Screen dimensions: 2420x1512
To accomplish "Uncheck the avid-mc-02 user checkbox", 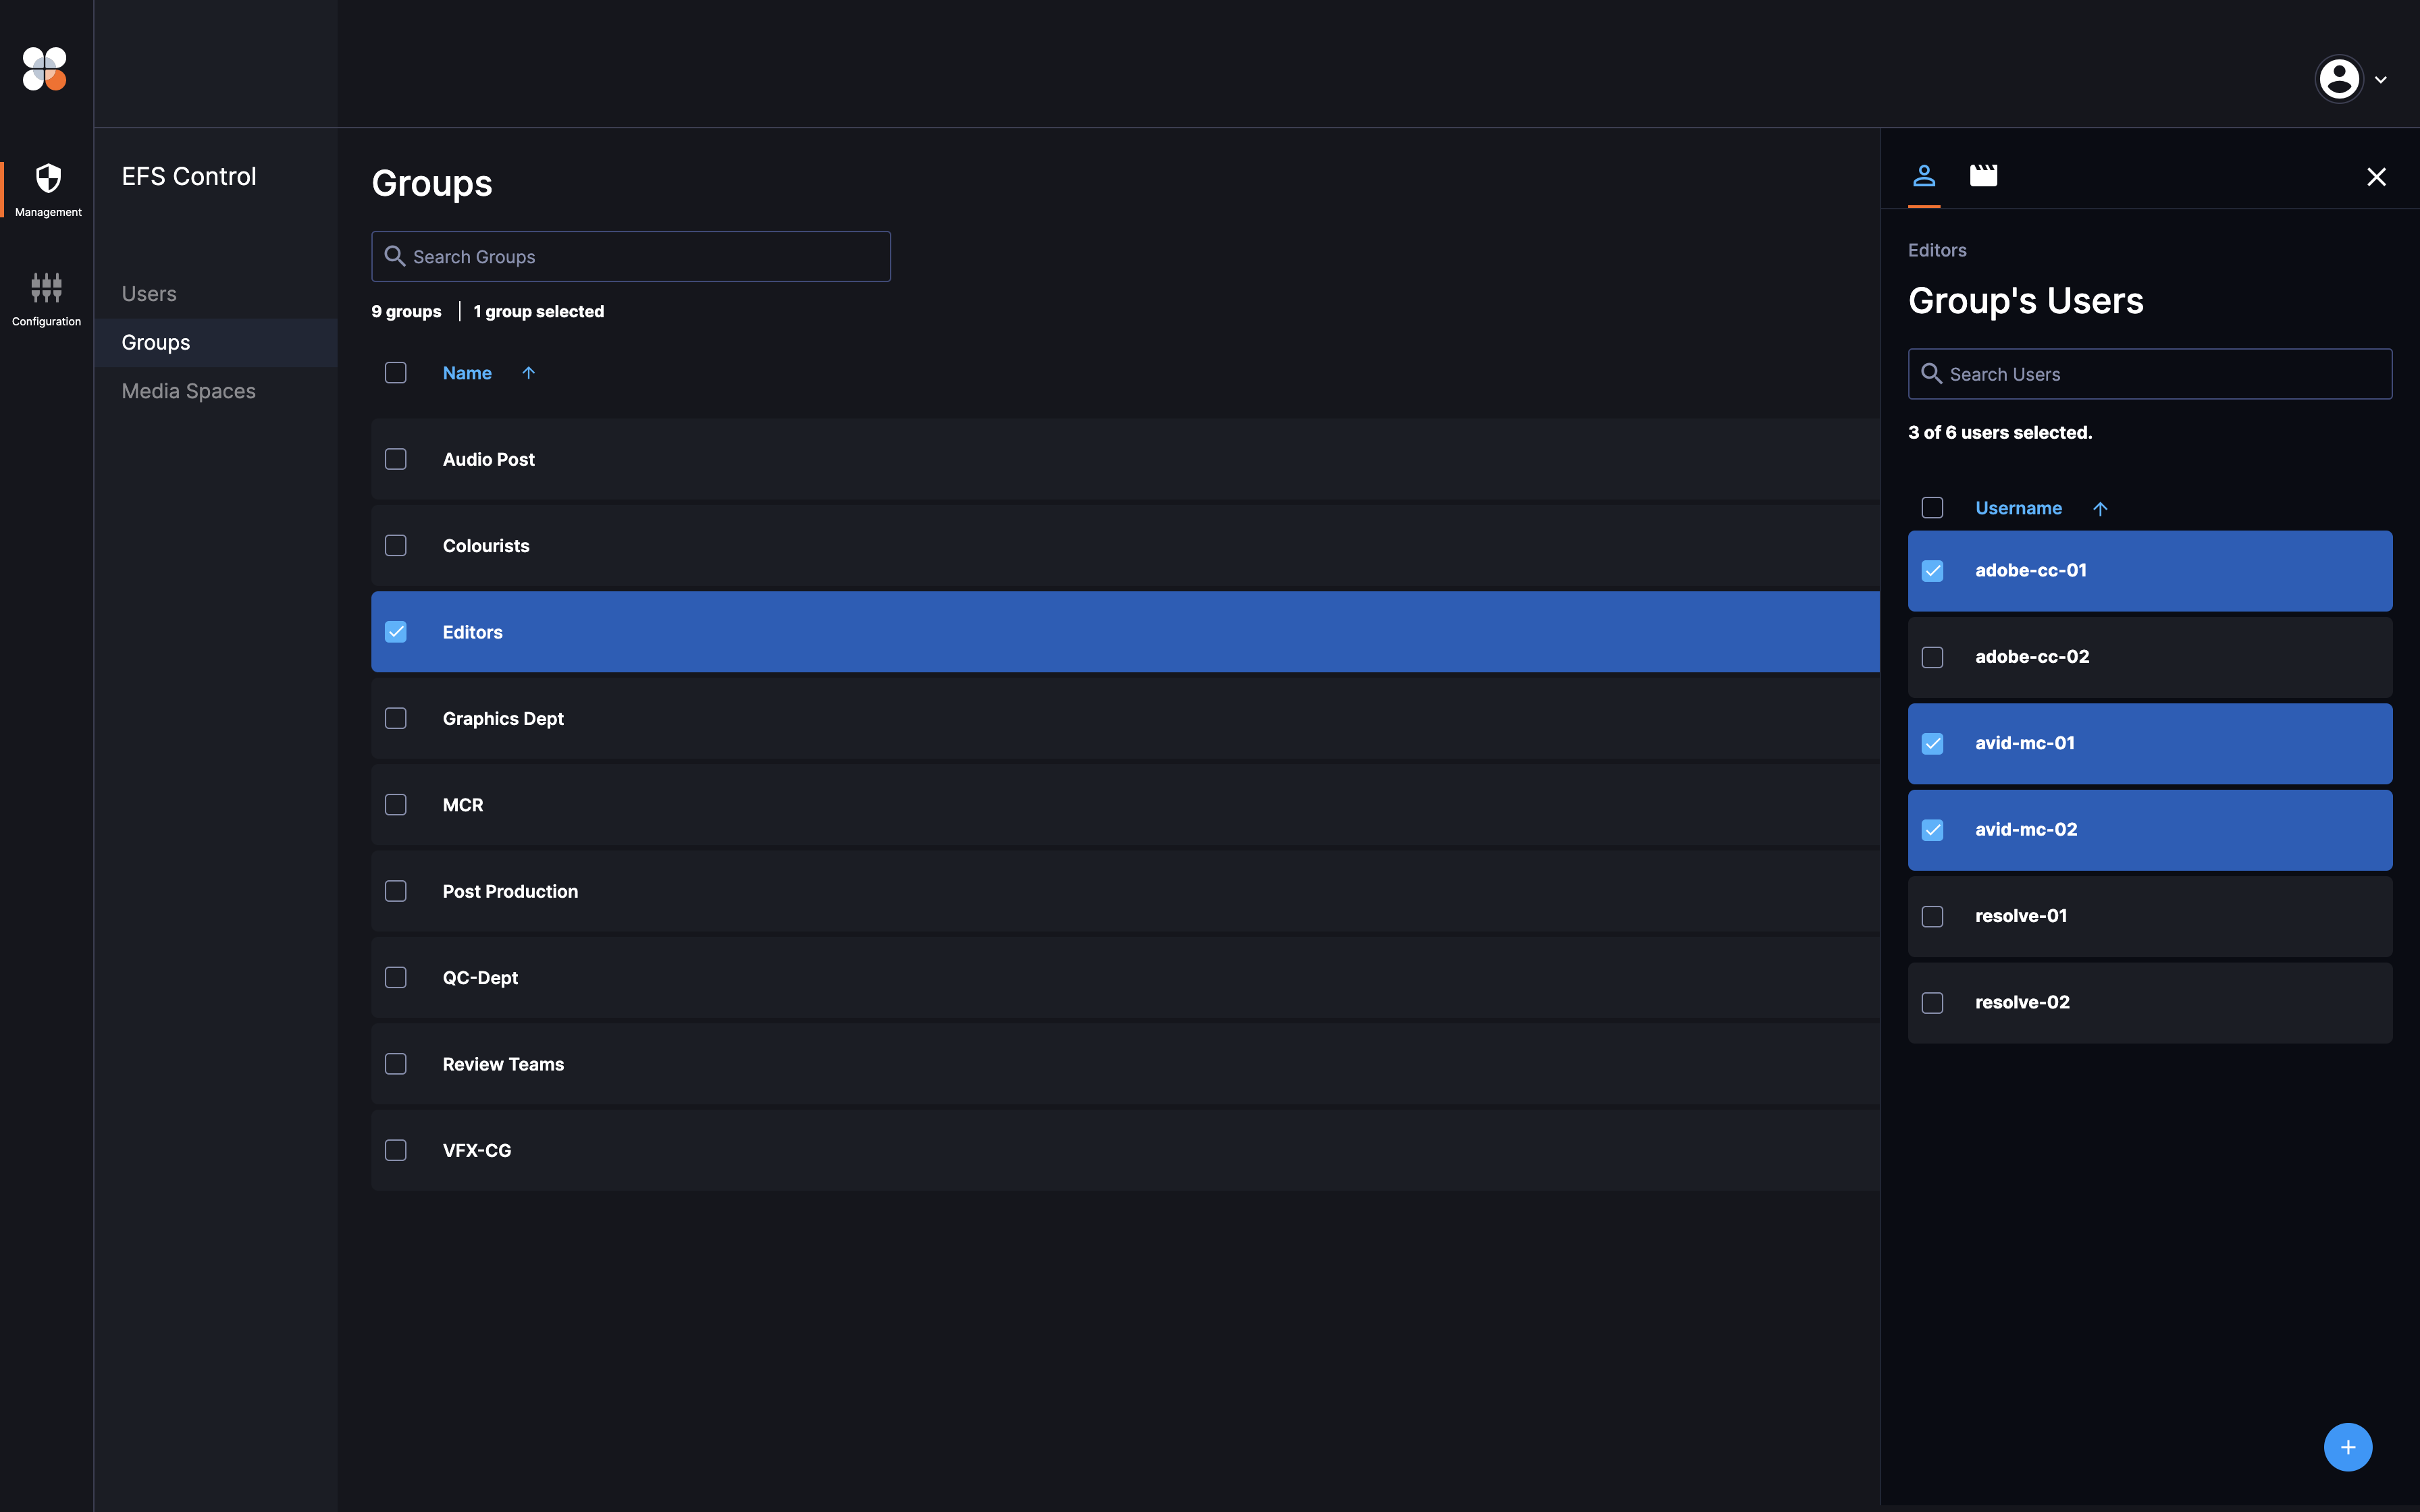I will [1932, 830].
